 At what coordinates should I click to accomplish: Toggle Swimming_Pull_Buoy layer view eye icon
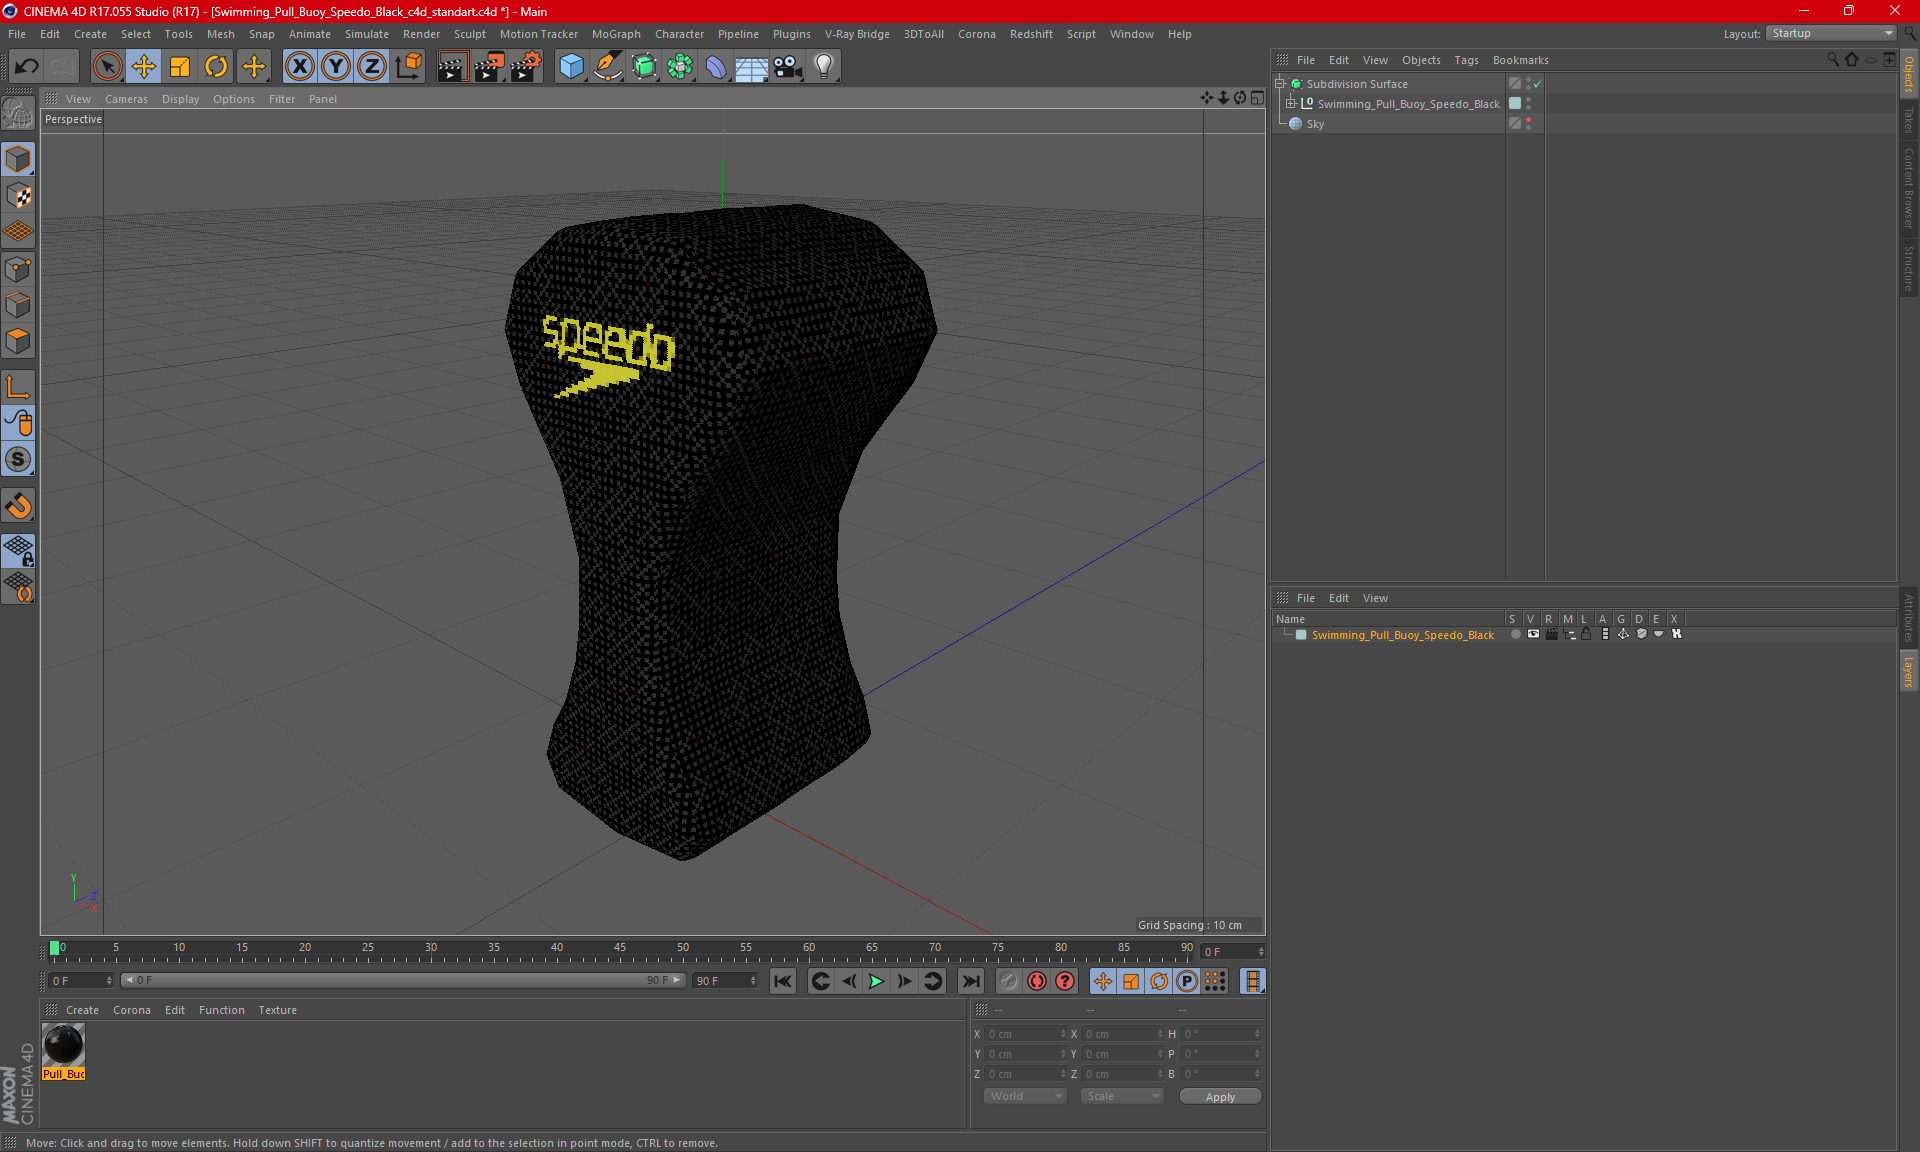pos(1533,634)
